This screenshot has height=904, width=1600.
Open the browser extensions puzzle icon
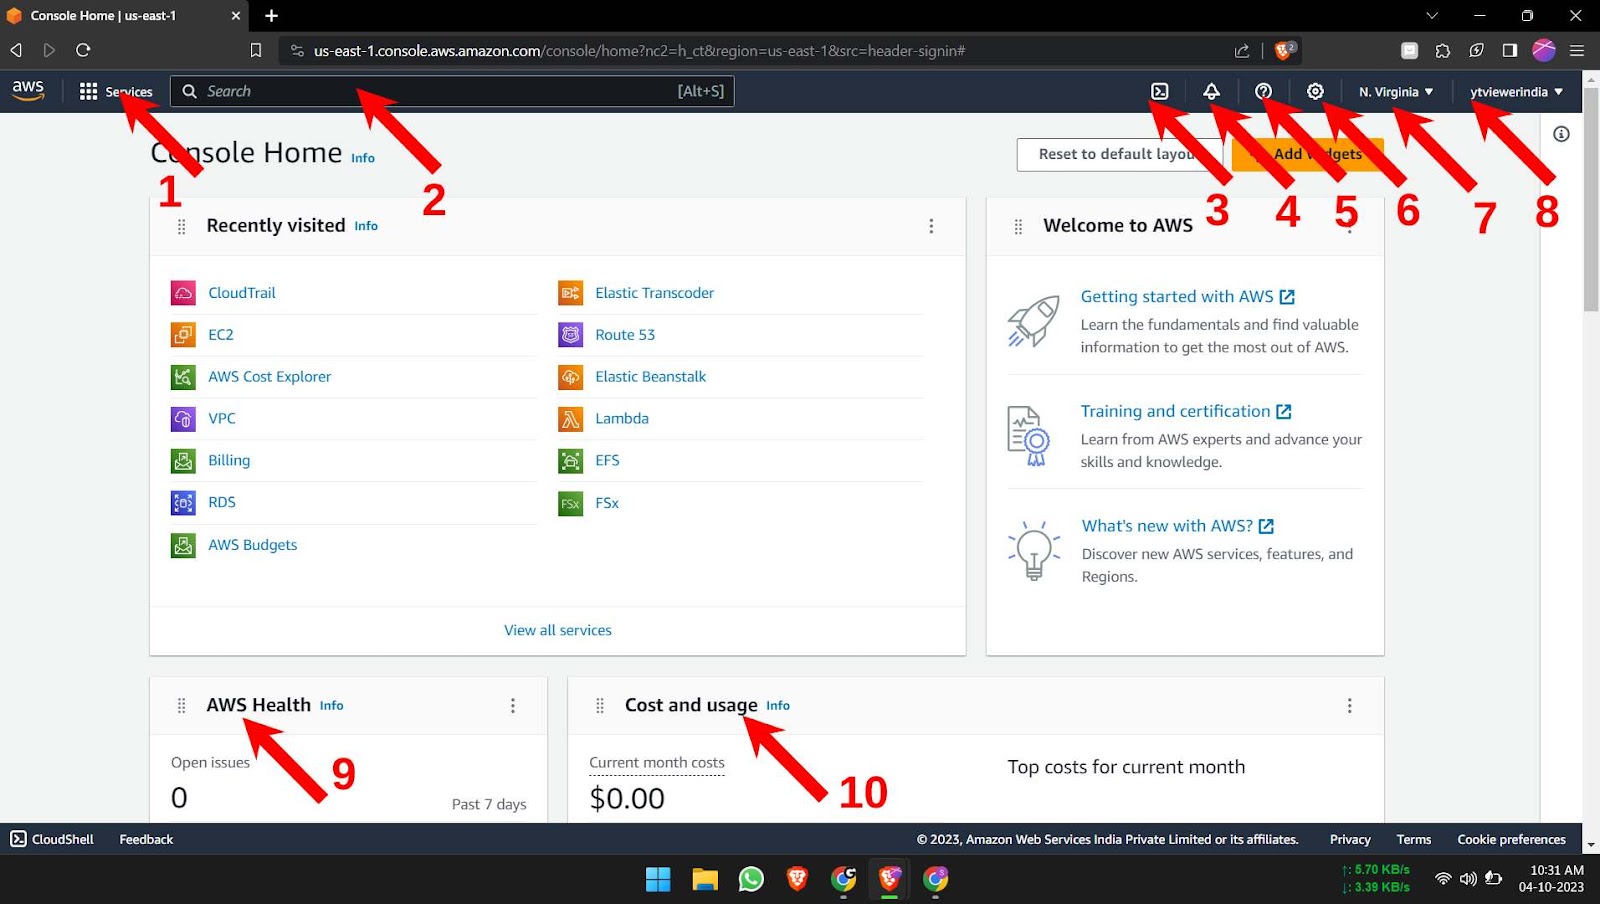click(x=1442, y=50)
